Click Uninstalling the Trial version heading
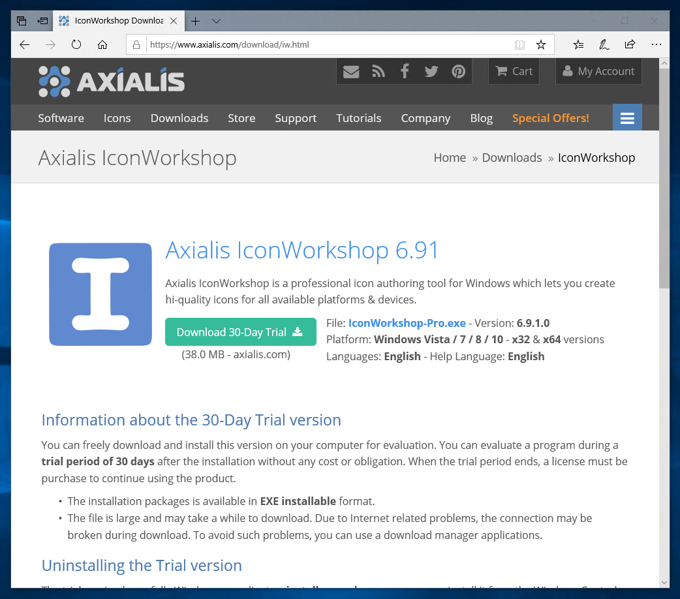 (142, 566)
